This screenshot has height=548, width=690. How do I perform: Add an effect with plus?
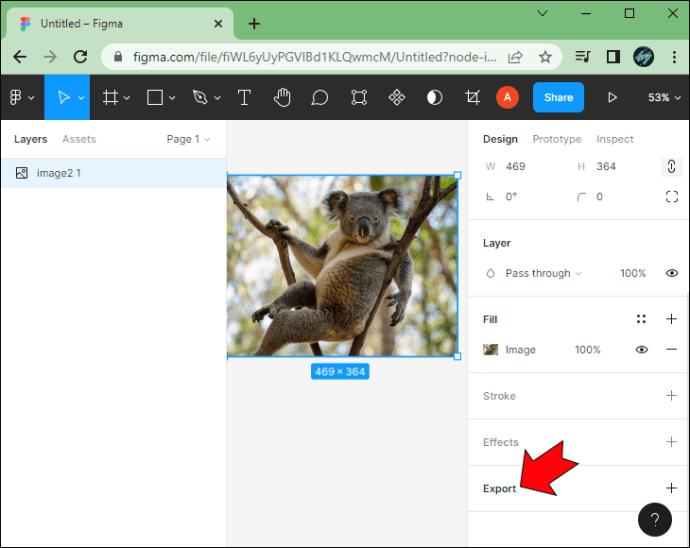pos(671,441)
